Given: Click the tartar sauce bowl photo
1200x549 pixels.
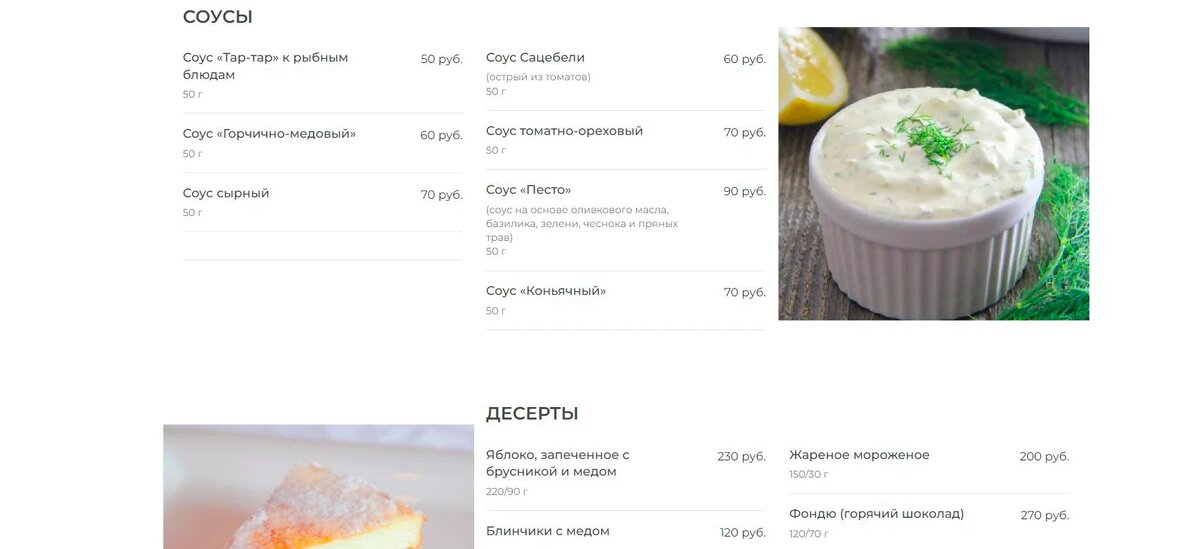Looking at the screenshot, I should pos(933,173).
